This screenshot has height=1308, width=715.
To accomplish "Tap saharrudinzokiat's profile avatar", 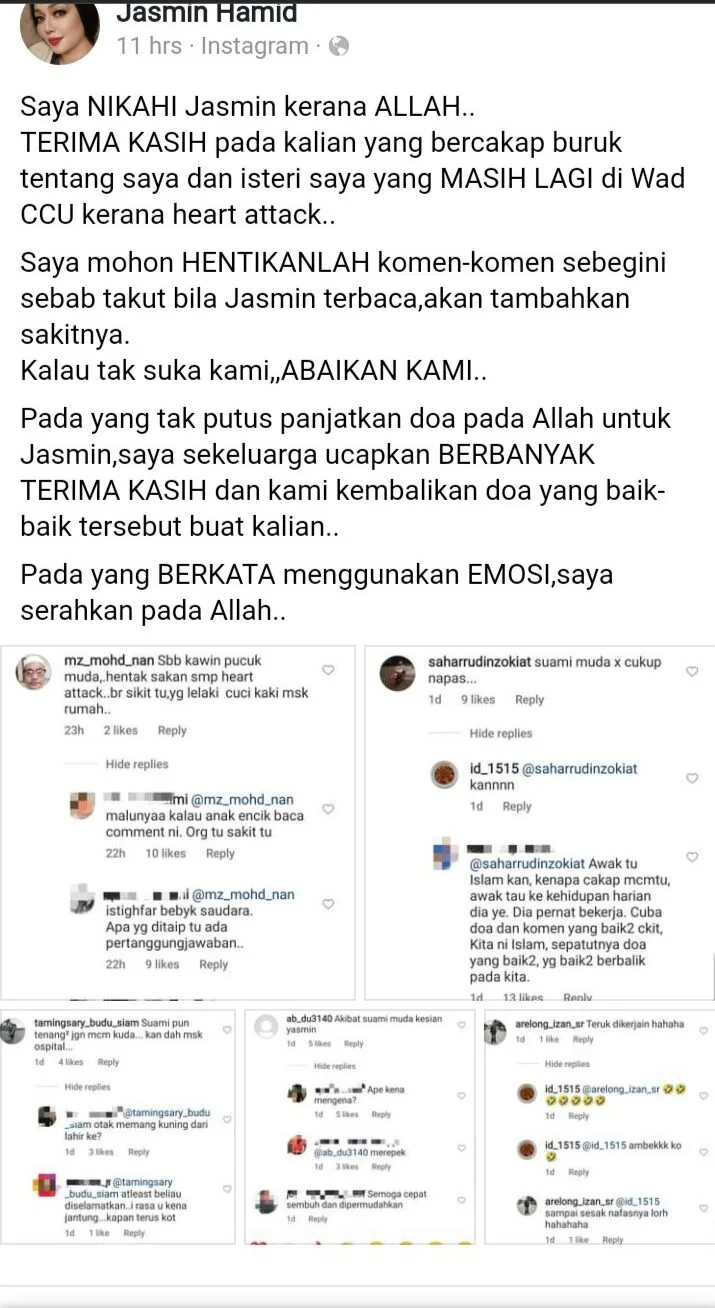I will pos(399,671).
